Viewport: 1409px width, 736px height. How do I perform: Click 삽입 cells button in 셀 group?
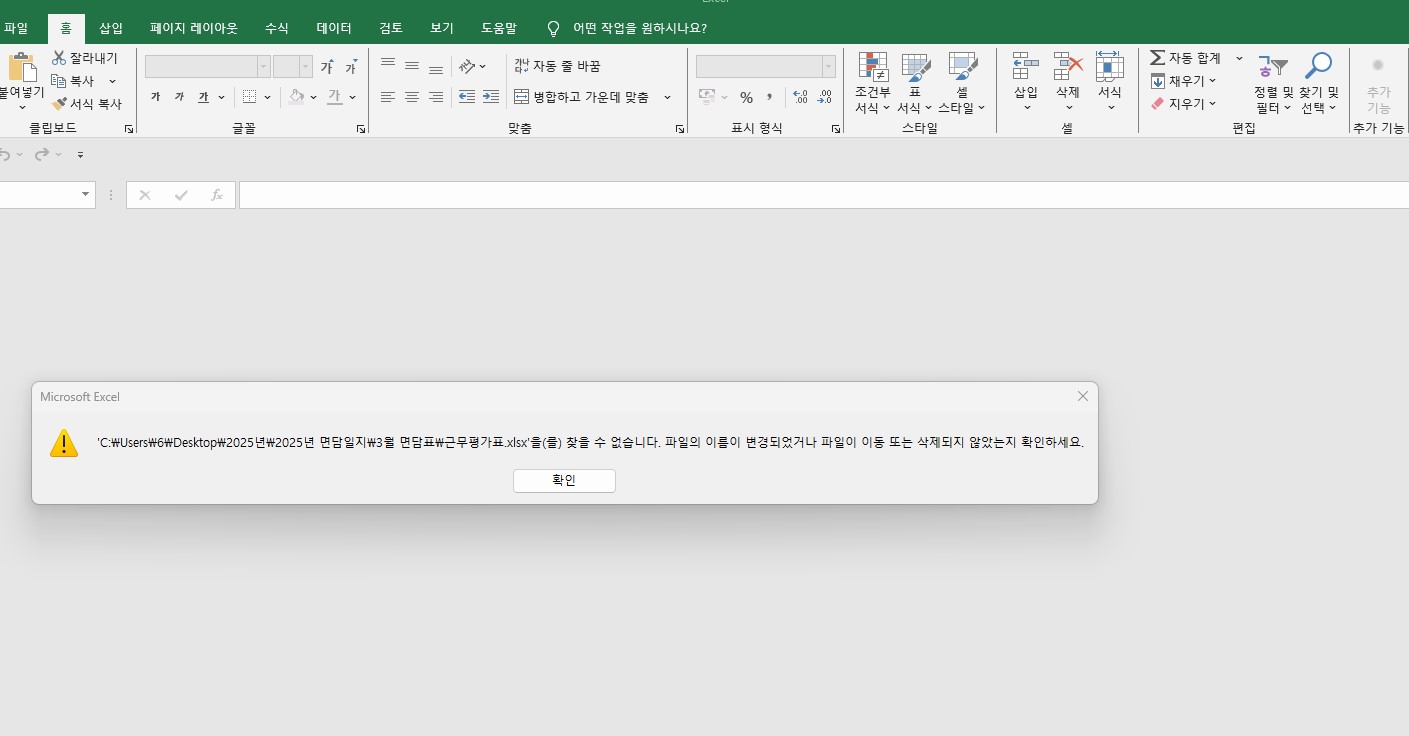click(x=1026, y=82)
